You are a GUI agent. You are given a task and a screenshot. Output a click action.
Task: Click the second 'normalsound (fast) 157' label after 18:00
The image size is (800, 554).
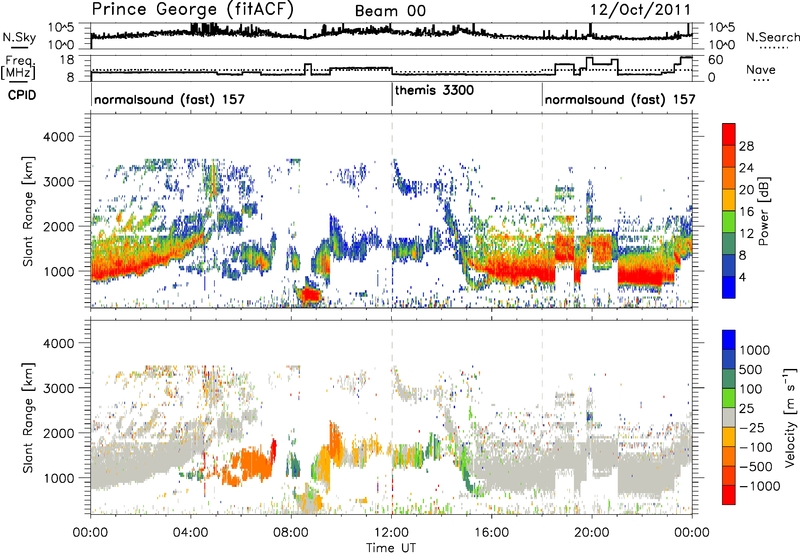pyautogui.click(x=620, y=99)
